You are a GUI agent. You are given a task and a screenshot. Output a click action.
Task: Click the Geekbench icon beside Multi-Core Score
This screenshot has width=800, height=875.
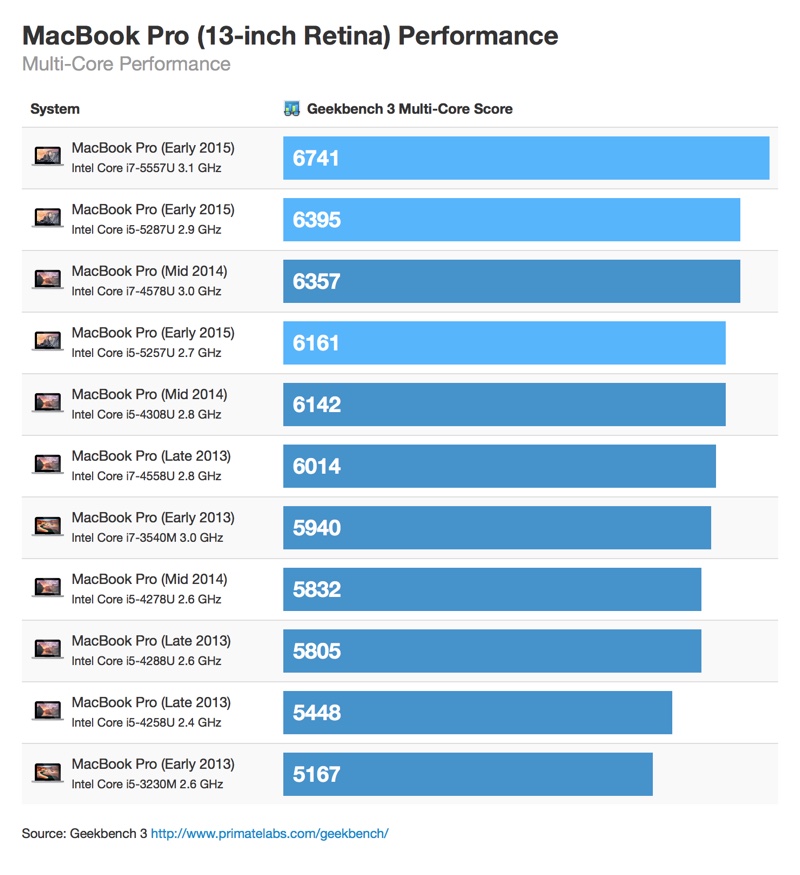coord(292,109)
